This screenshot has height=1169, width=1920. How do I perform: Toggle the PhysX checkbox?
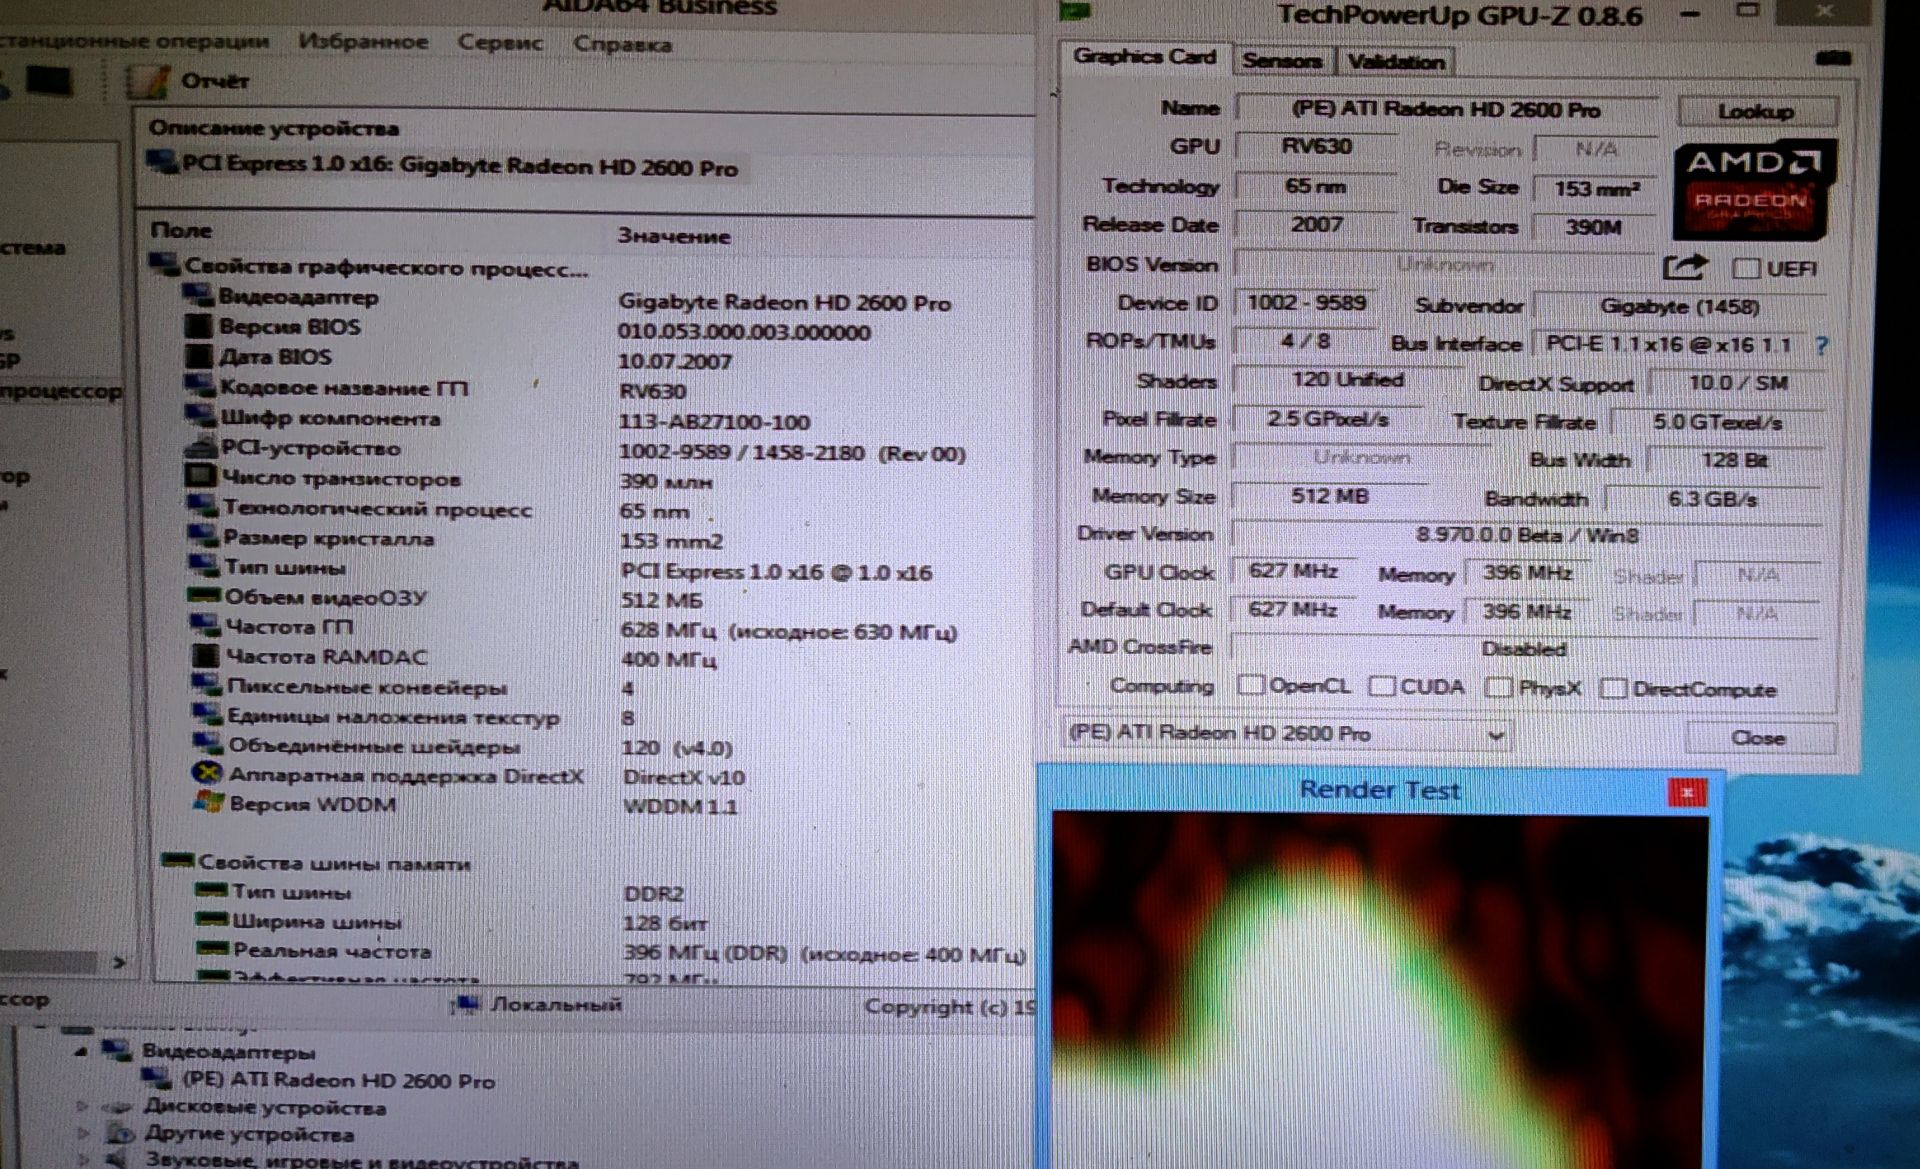pos(1498,687)
